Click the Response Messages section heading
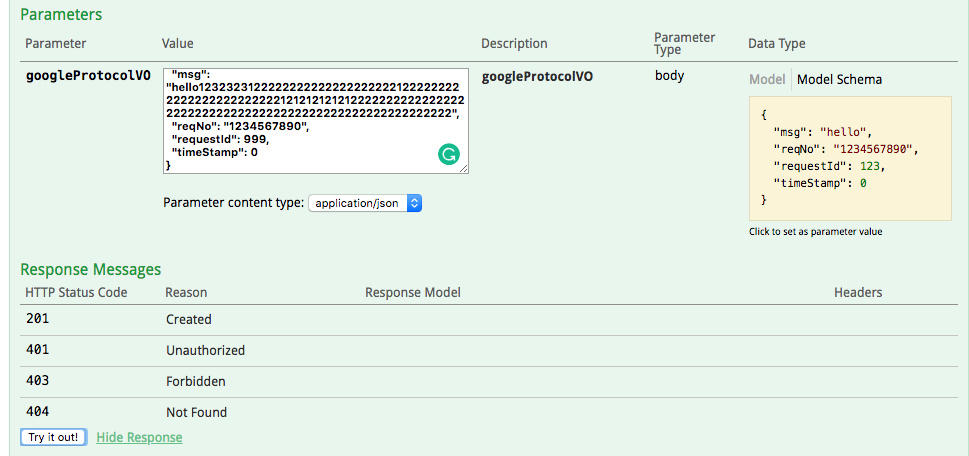Screen dimensions: 969x456 click(90, 269)
